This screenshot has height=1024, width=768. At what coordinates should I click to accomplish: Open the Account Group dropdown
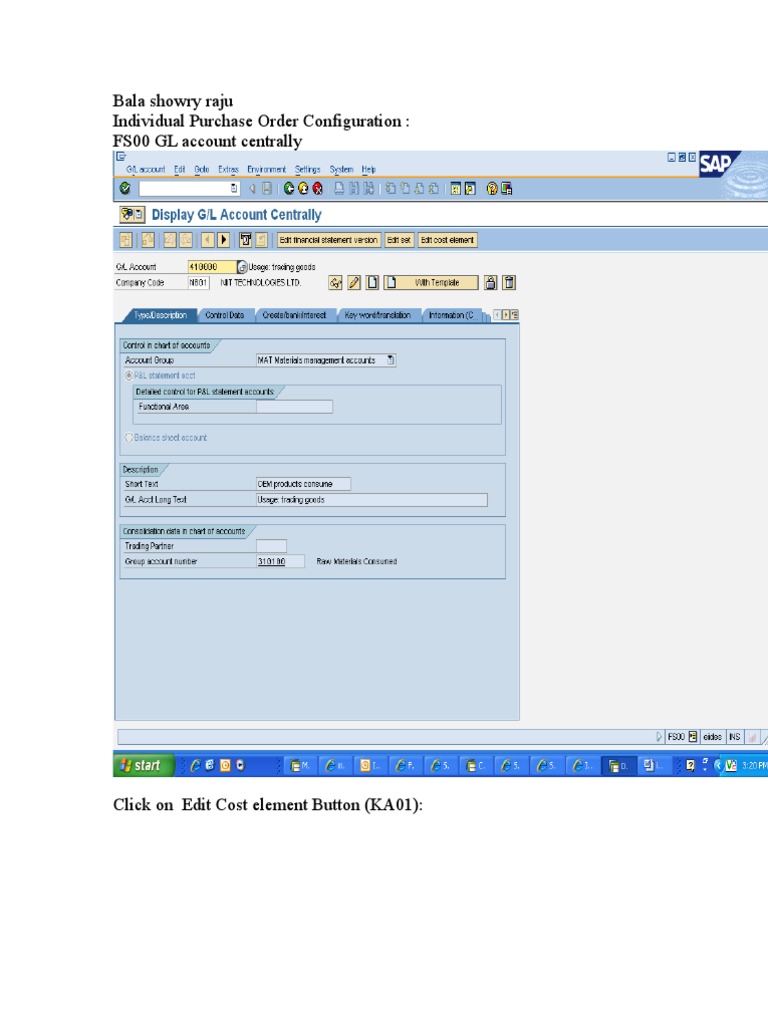click(391, 360)
